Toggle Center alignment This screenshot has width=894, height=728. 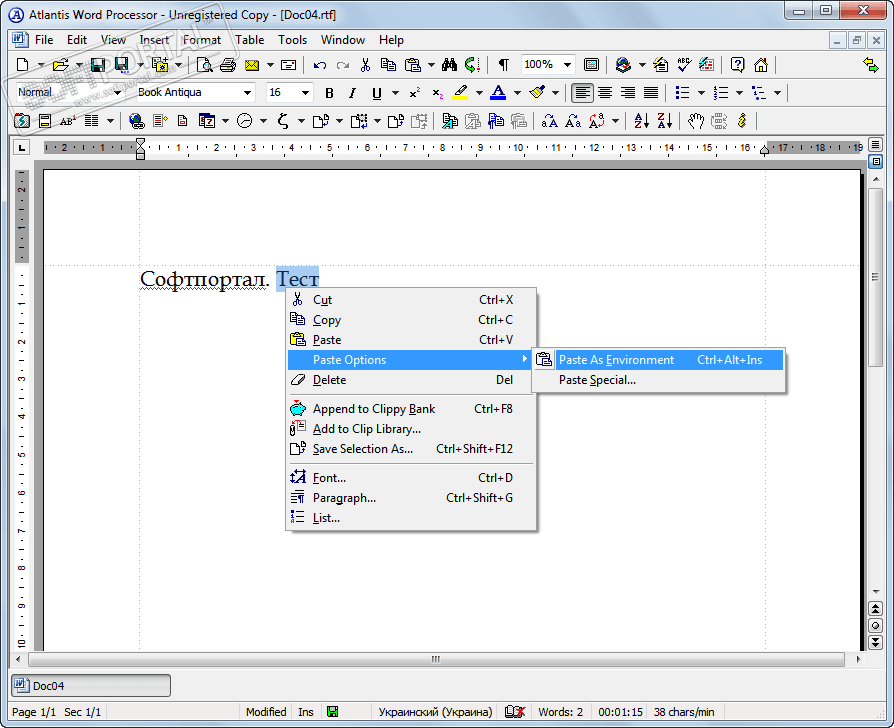pos(605,93)
